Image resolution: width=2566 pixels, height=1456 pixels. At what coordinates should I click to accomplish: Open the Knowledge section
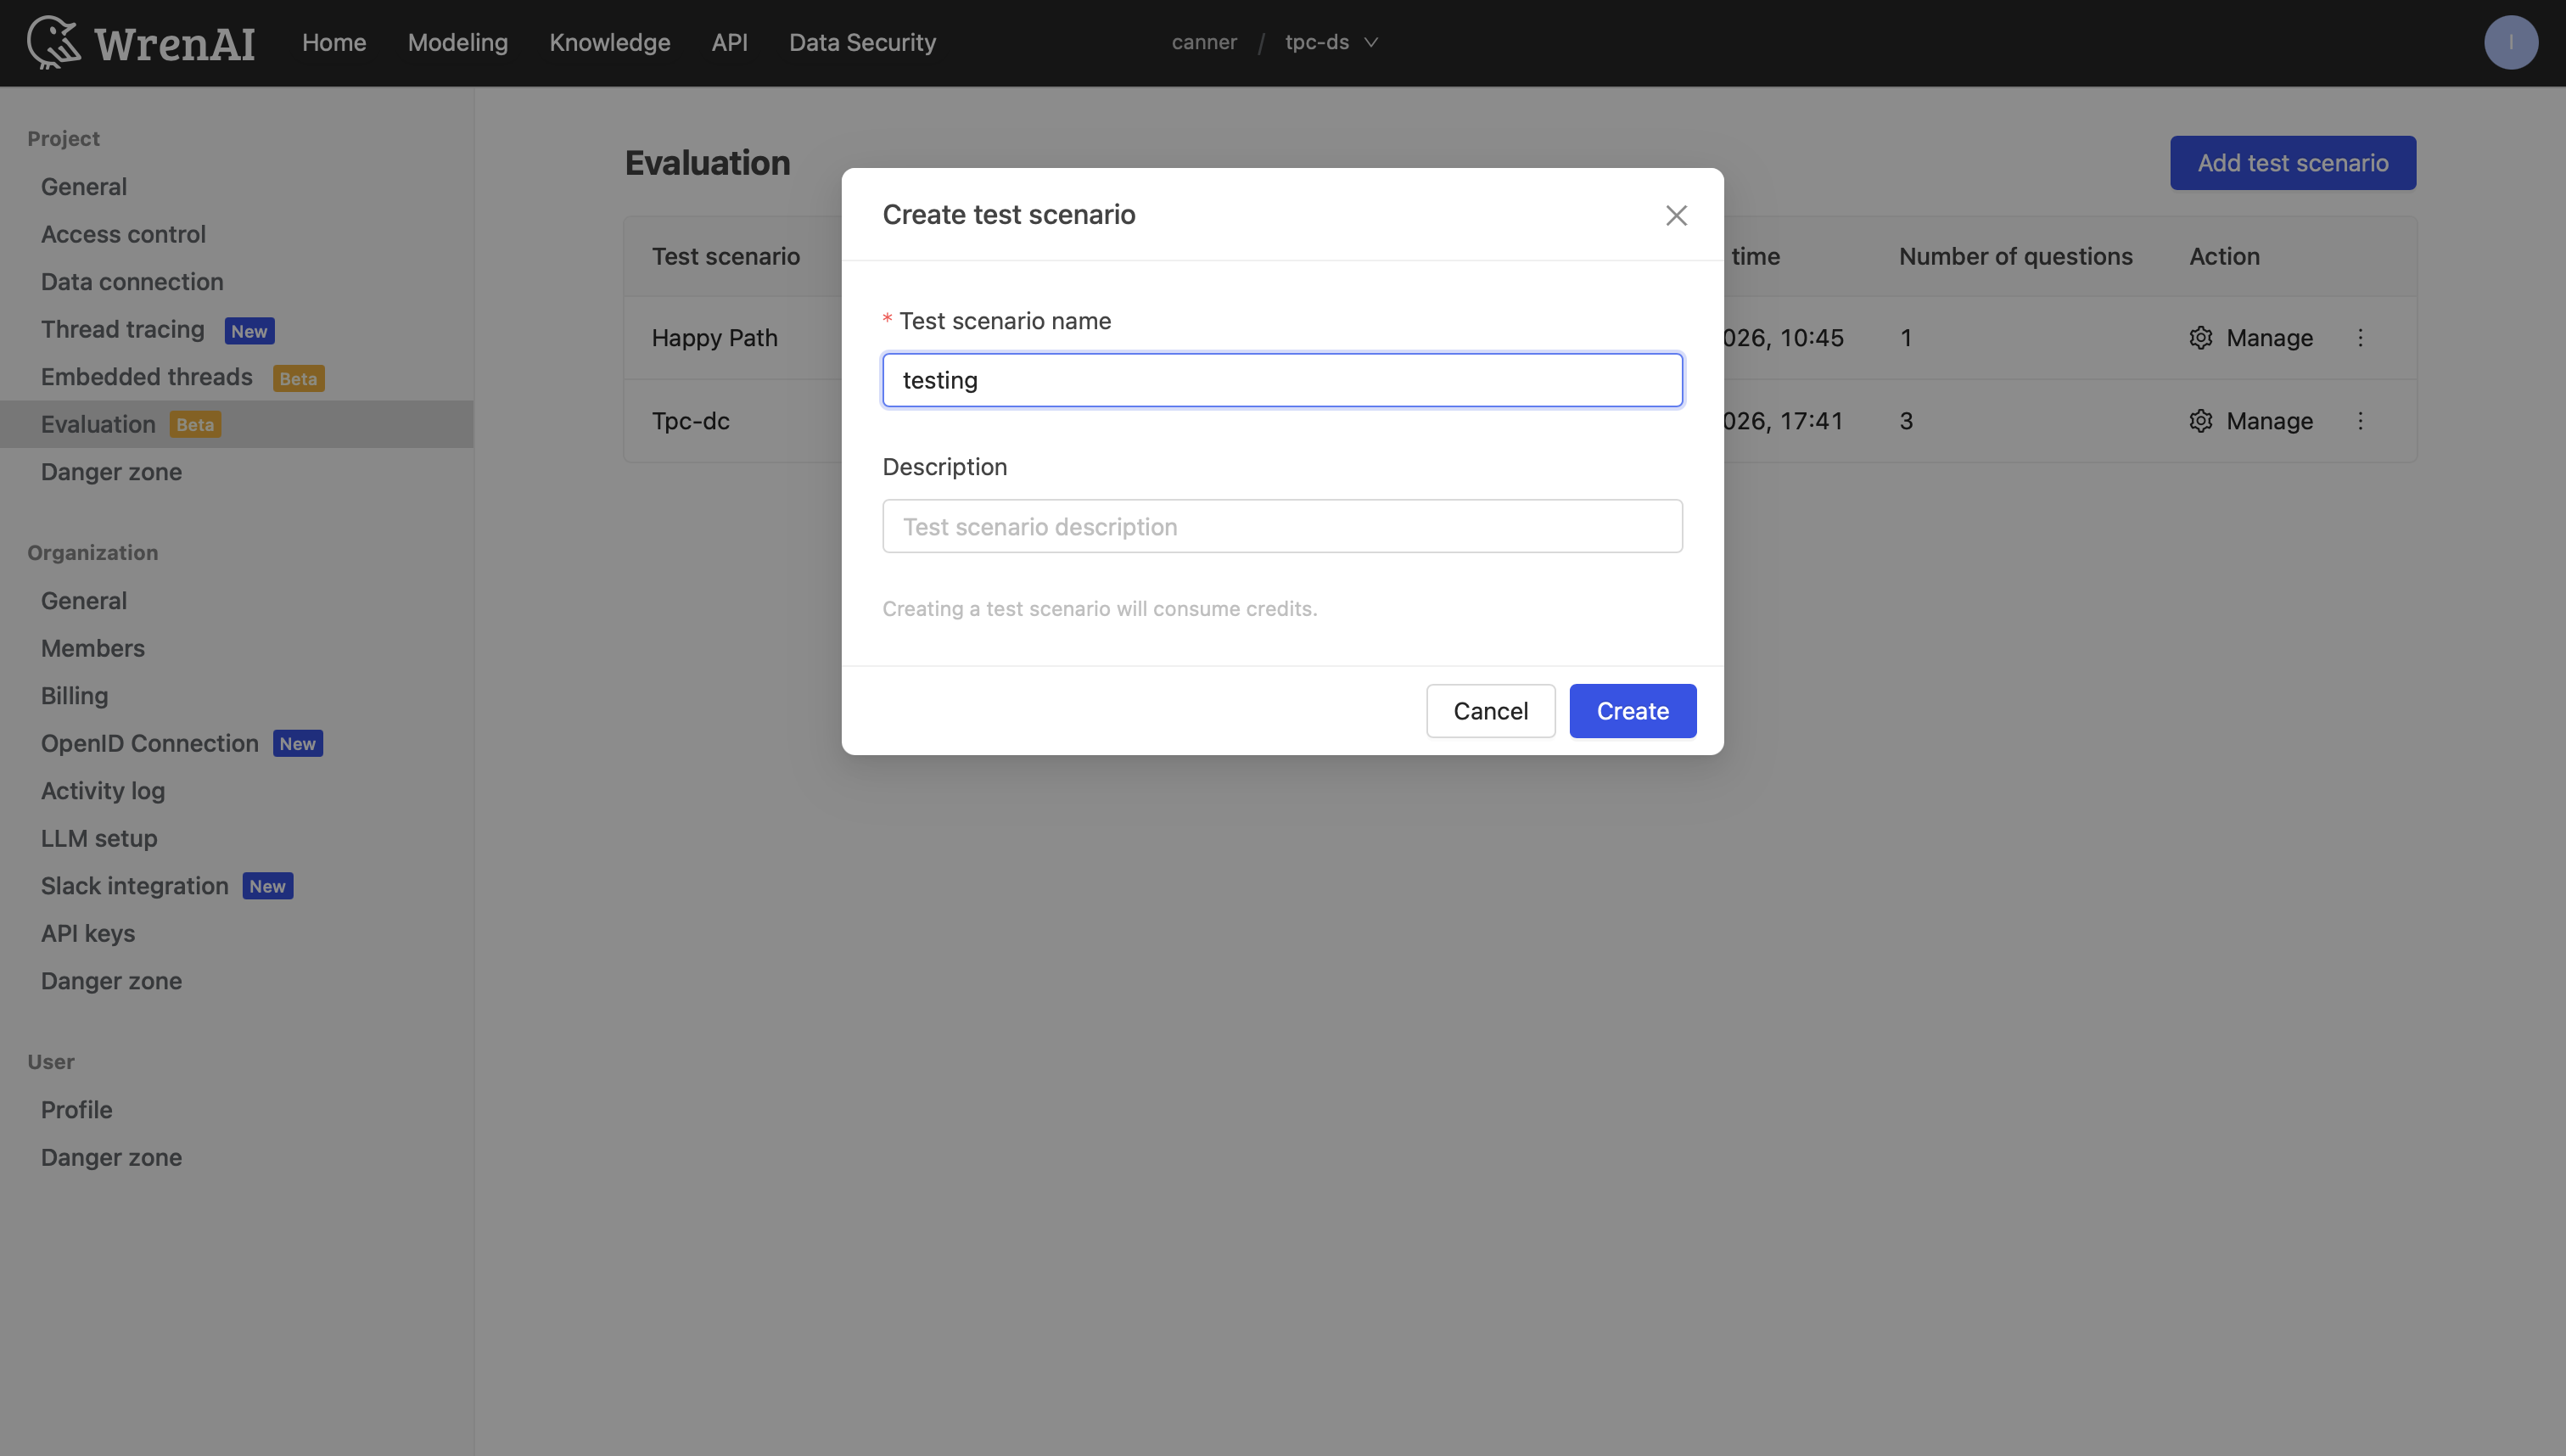click(609, 42)
